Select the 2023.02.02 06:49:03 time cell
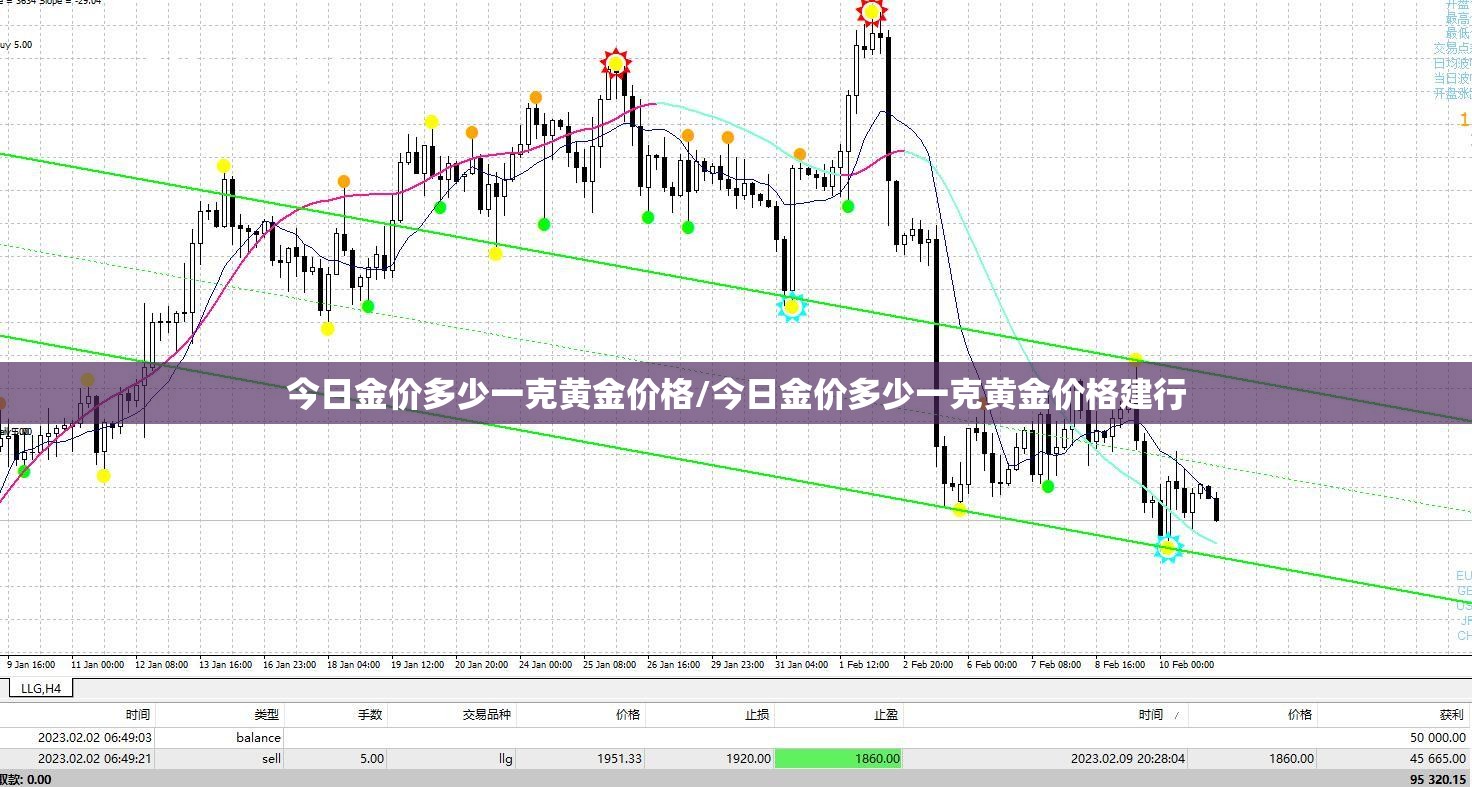The image size is (1472, 787). [x=94, y=737]
